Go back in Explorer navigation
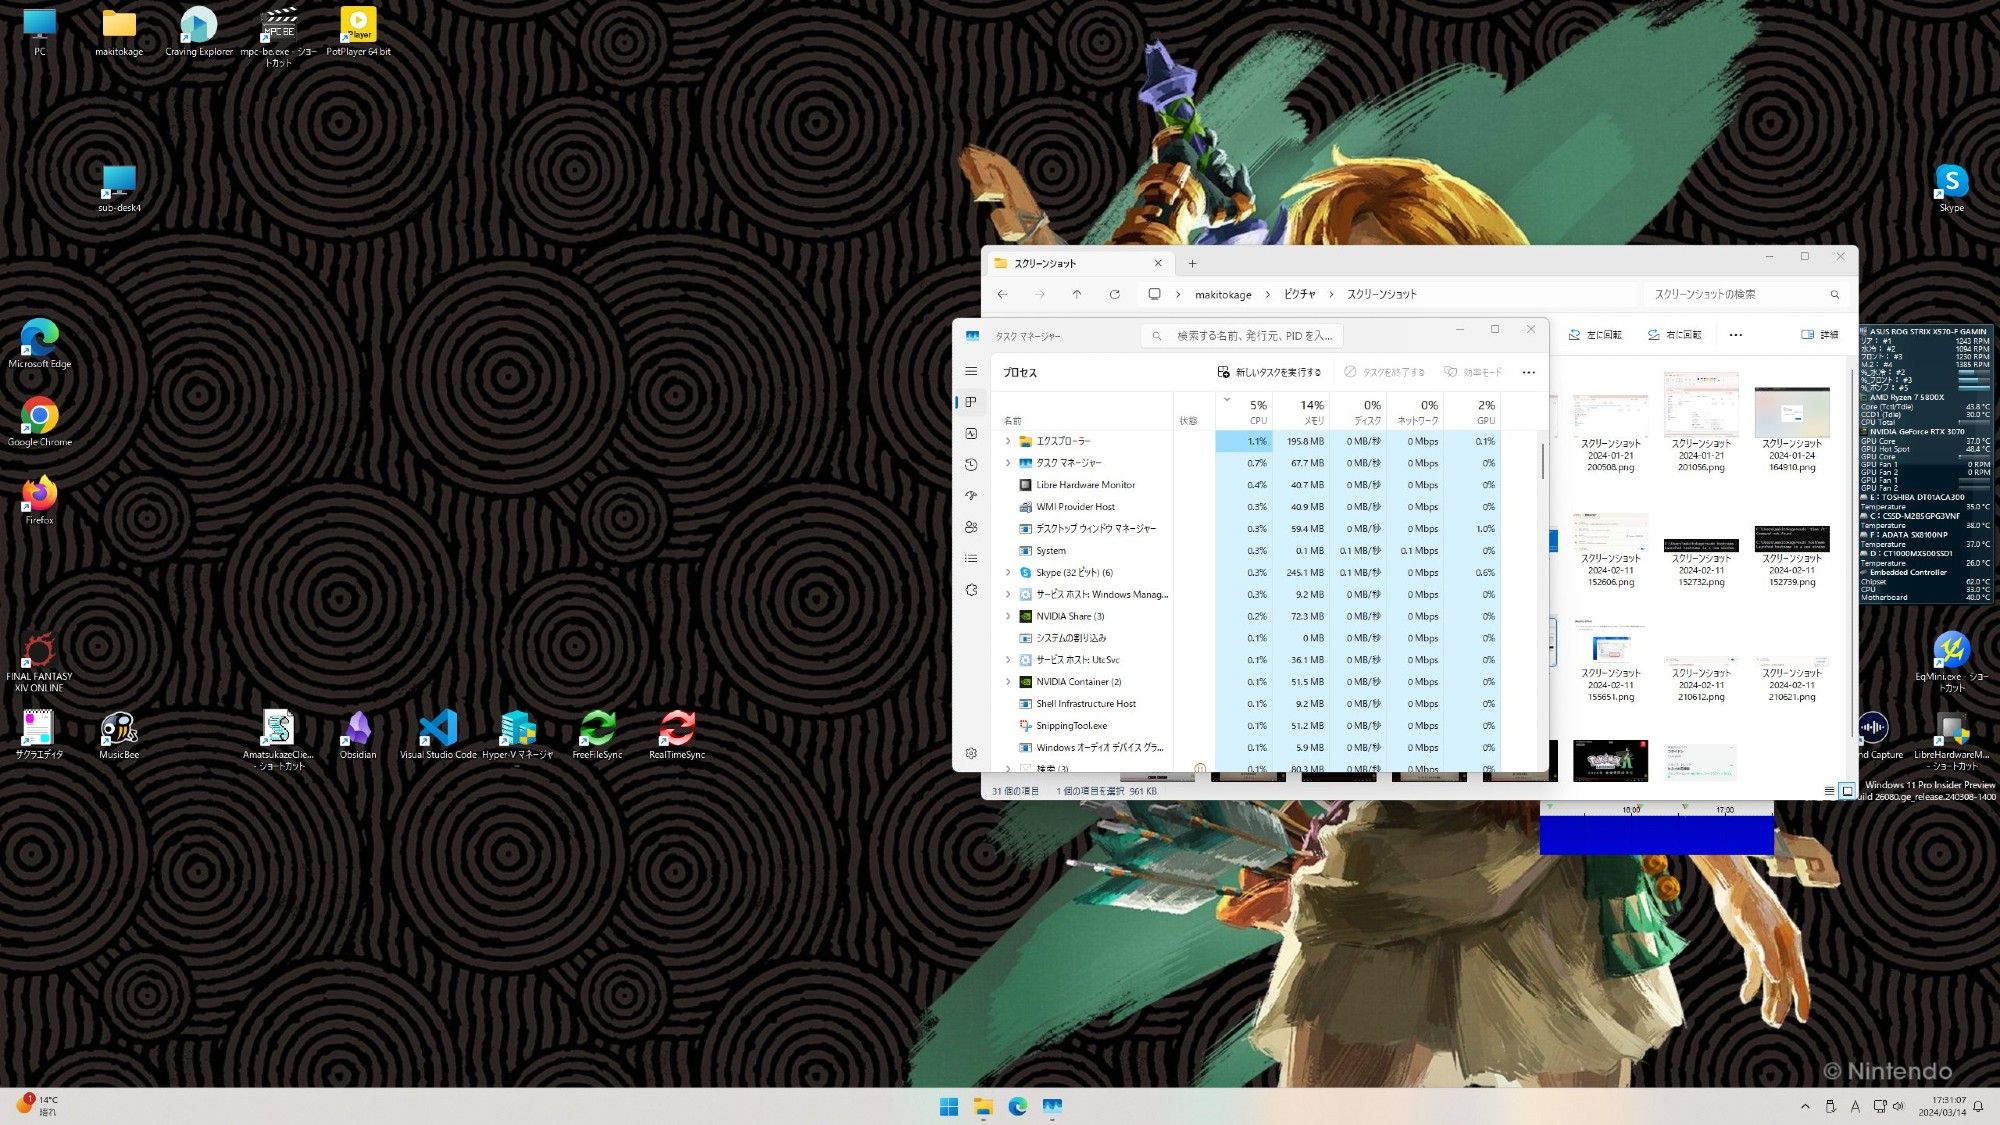Screen dimensions: 2000x1125 (1002, 294)
